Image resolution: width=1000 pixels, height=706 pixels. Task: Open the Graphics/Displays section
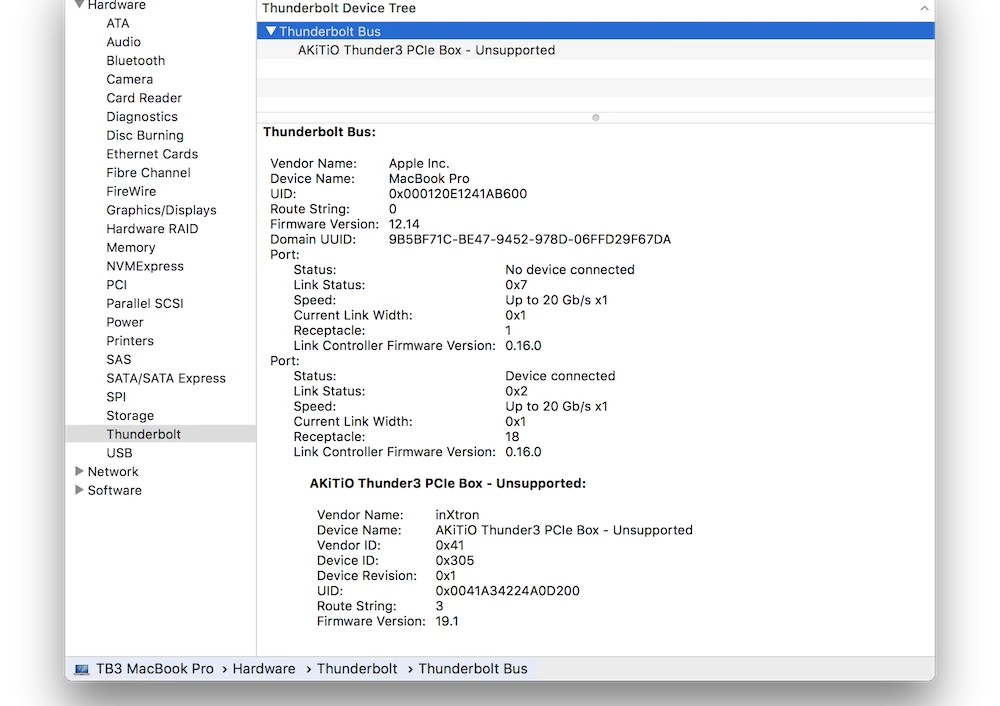pyautogui.click(x=161, y=210)
